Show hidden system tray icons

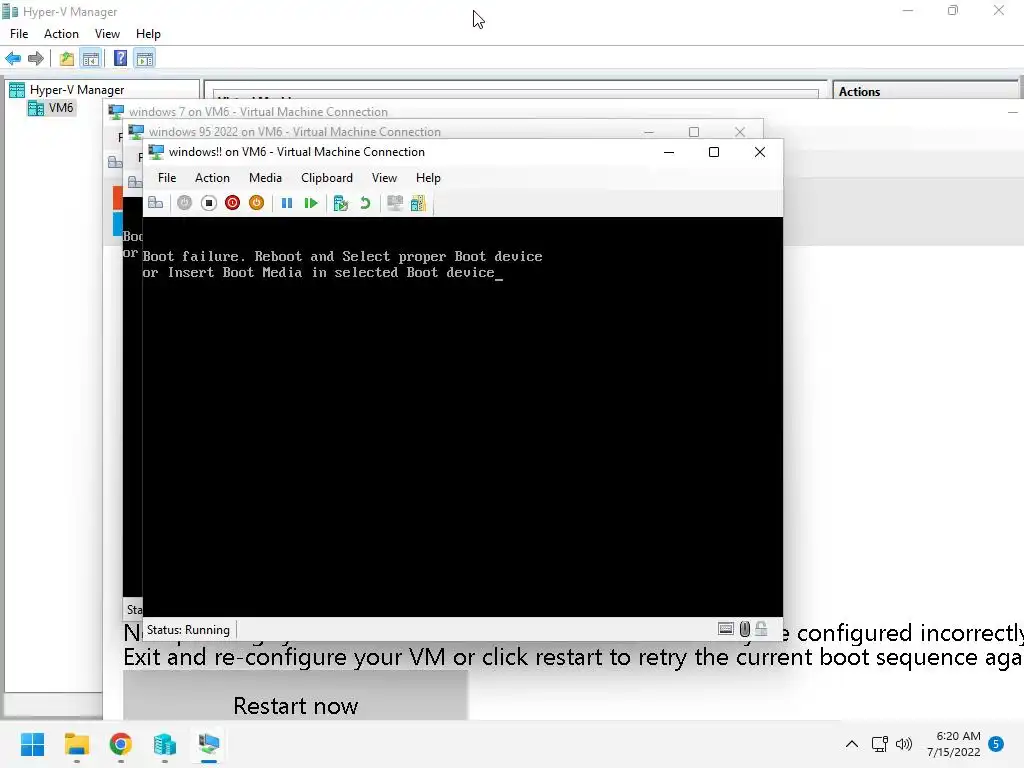[852, 744]
